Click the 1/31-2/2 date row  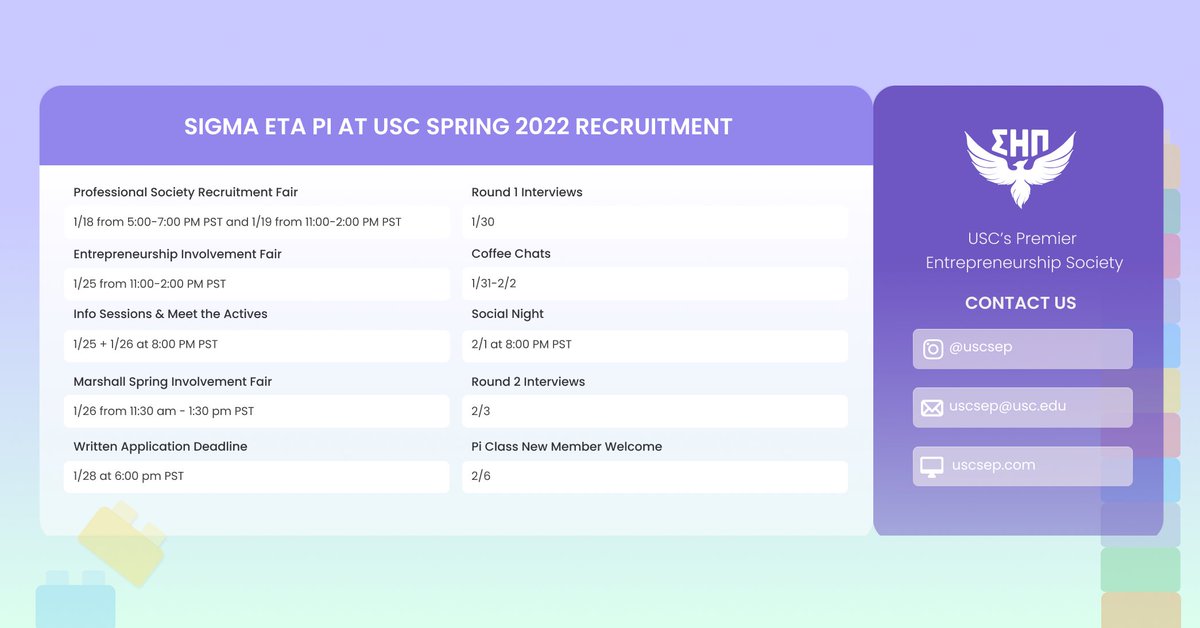(x=655, y=284)
